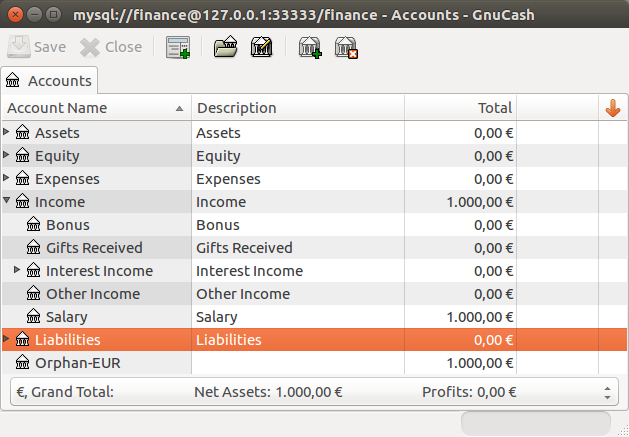This screenshot has width=629, height=437.
Task: Click the Delete Account red-x icon
Action: (x=346, y=47)
